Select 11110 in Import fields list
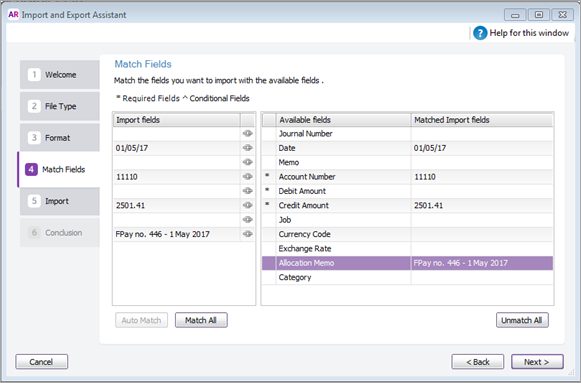The image size is (581, 383). 177,177
